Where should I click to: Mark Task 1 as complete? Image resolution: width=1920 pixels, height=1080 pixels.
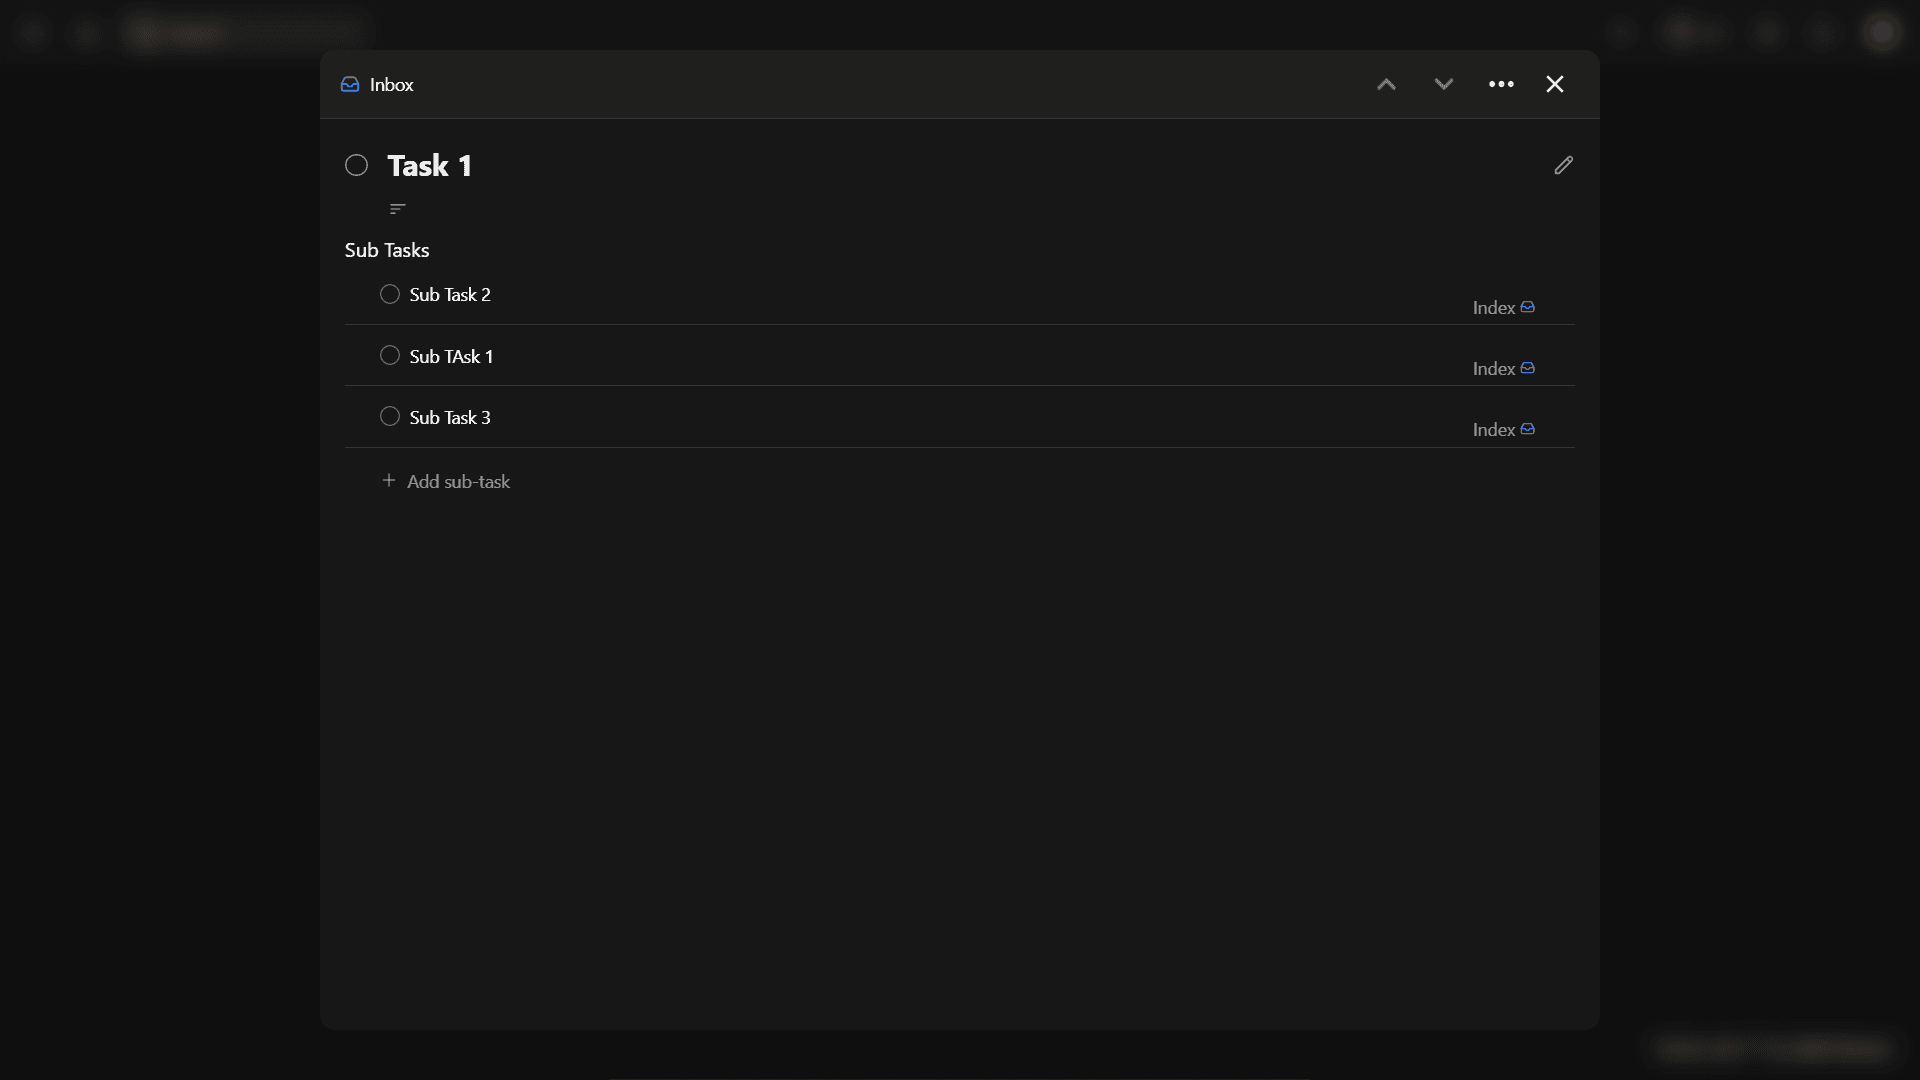tap(357, 166)
